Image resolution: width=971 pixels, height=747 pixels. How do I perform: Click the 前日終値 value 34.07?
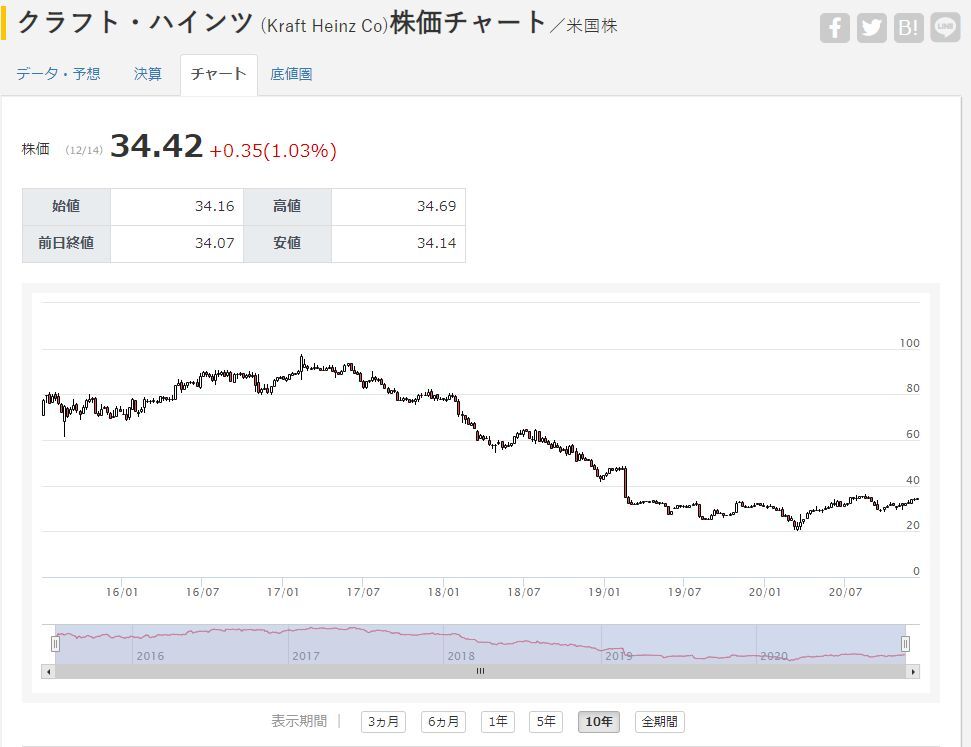(214, 243)
